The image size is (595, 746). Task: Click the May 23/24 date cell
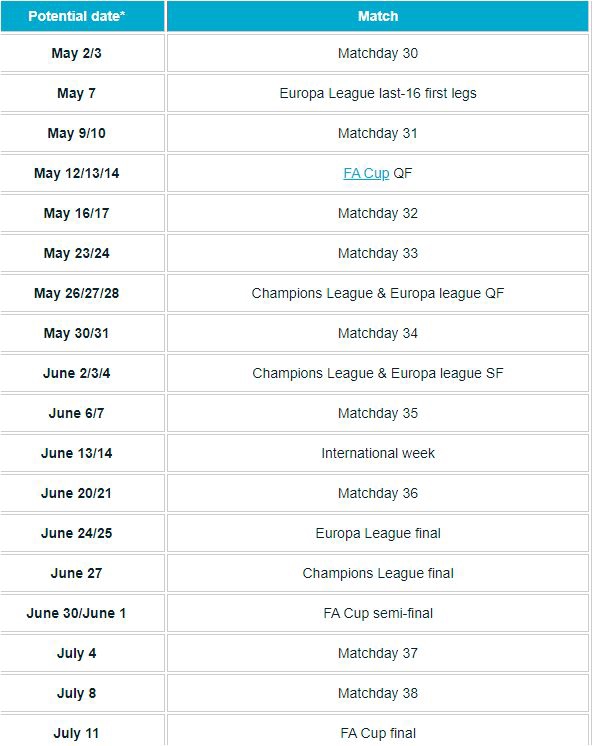point(82,253)
